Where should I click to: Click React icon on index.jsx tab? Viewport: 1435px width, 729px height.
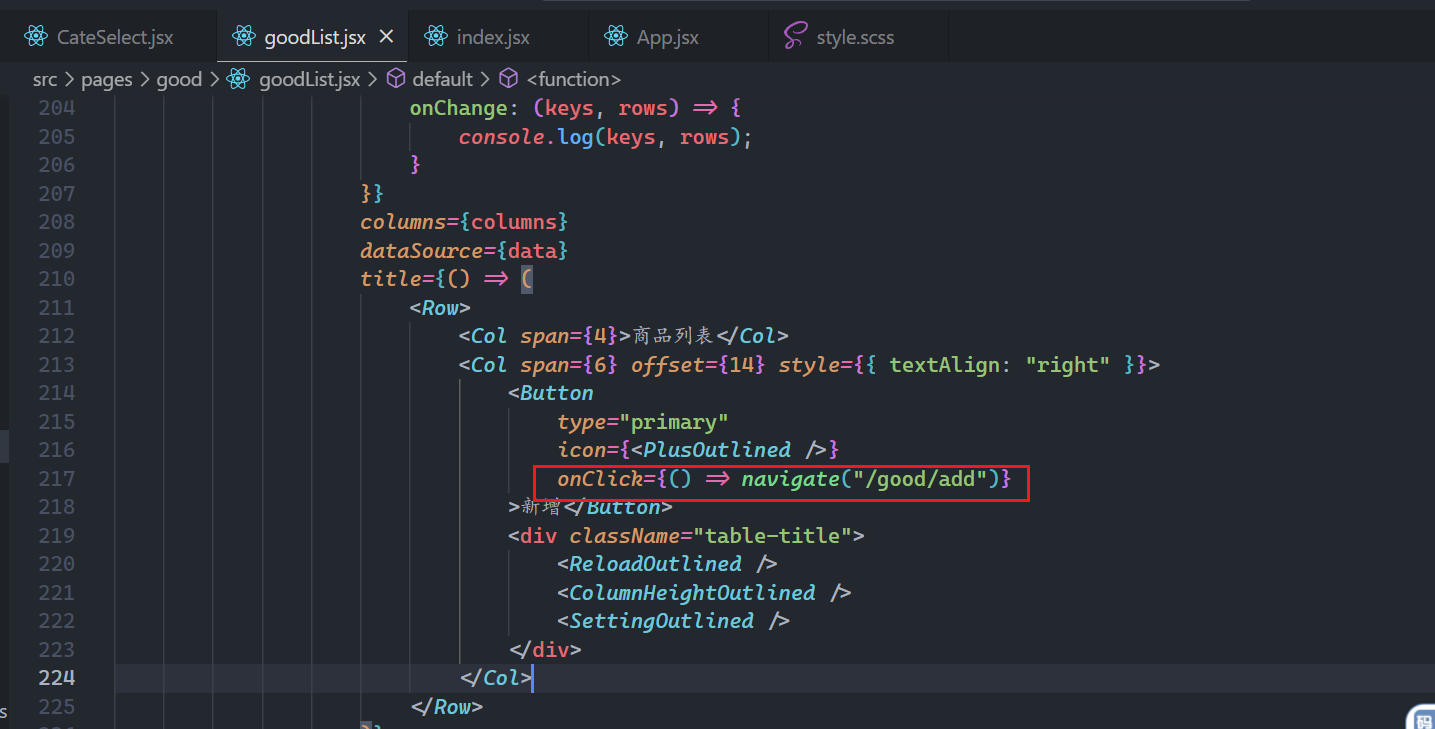435,37
